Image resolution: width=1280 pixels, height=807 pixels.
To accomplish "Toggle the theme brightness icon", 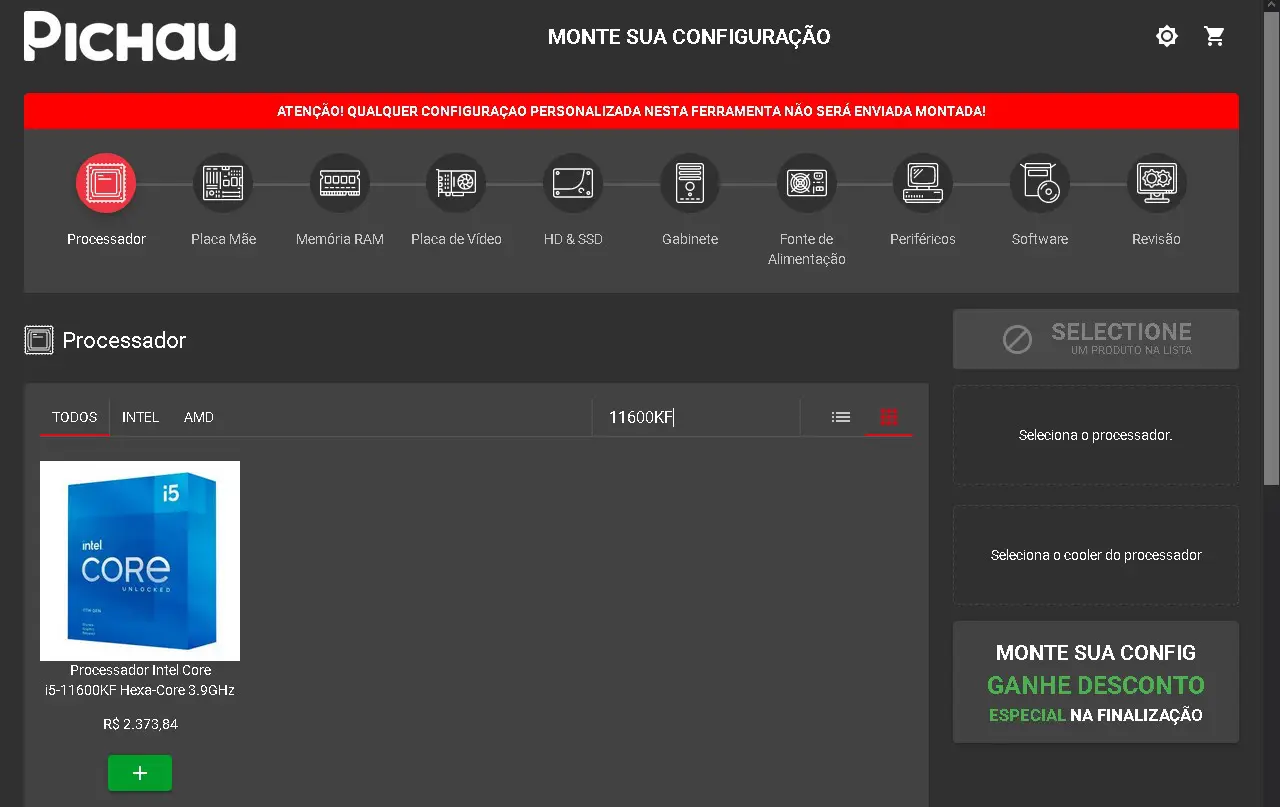I will point(1167,37).
